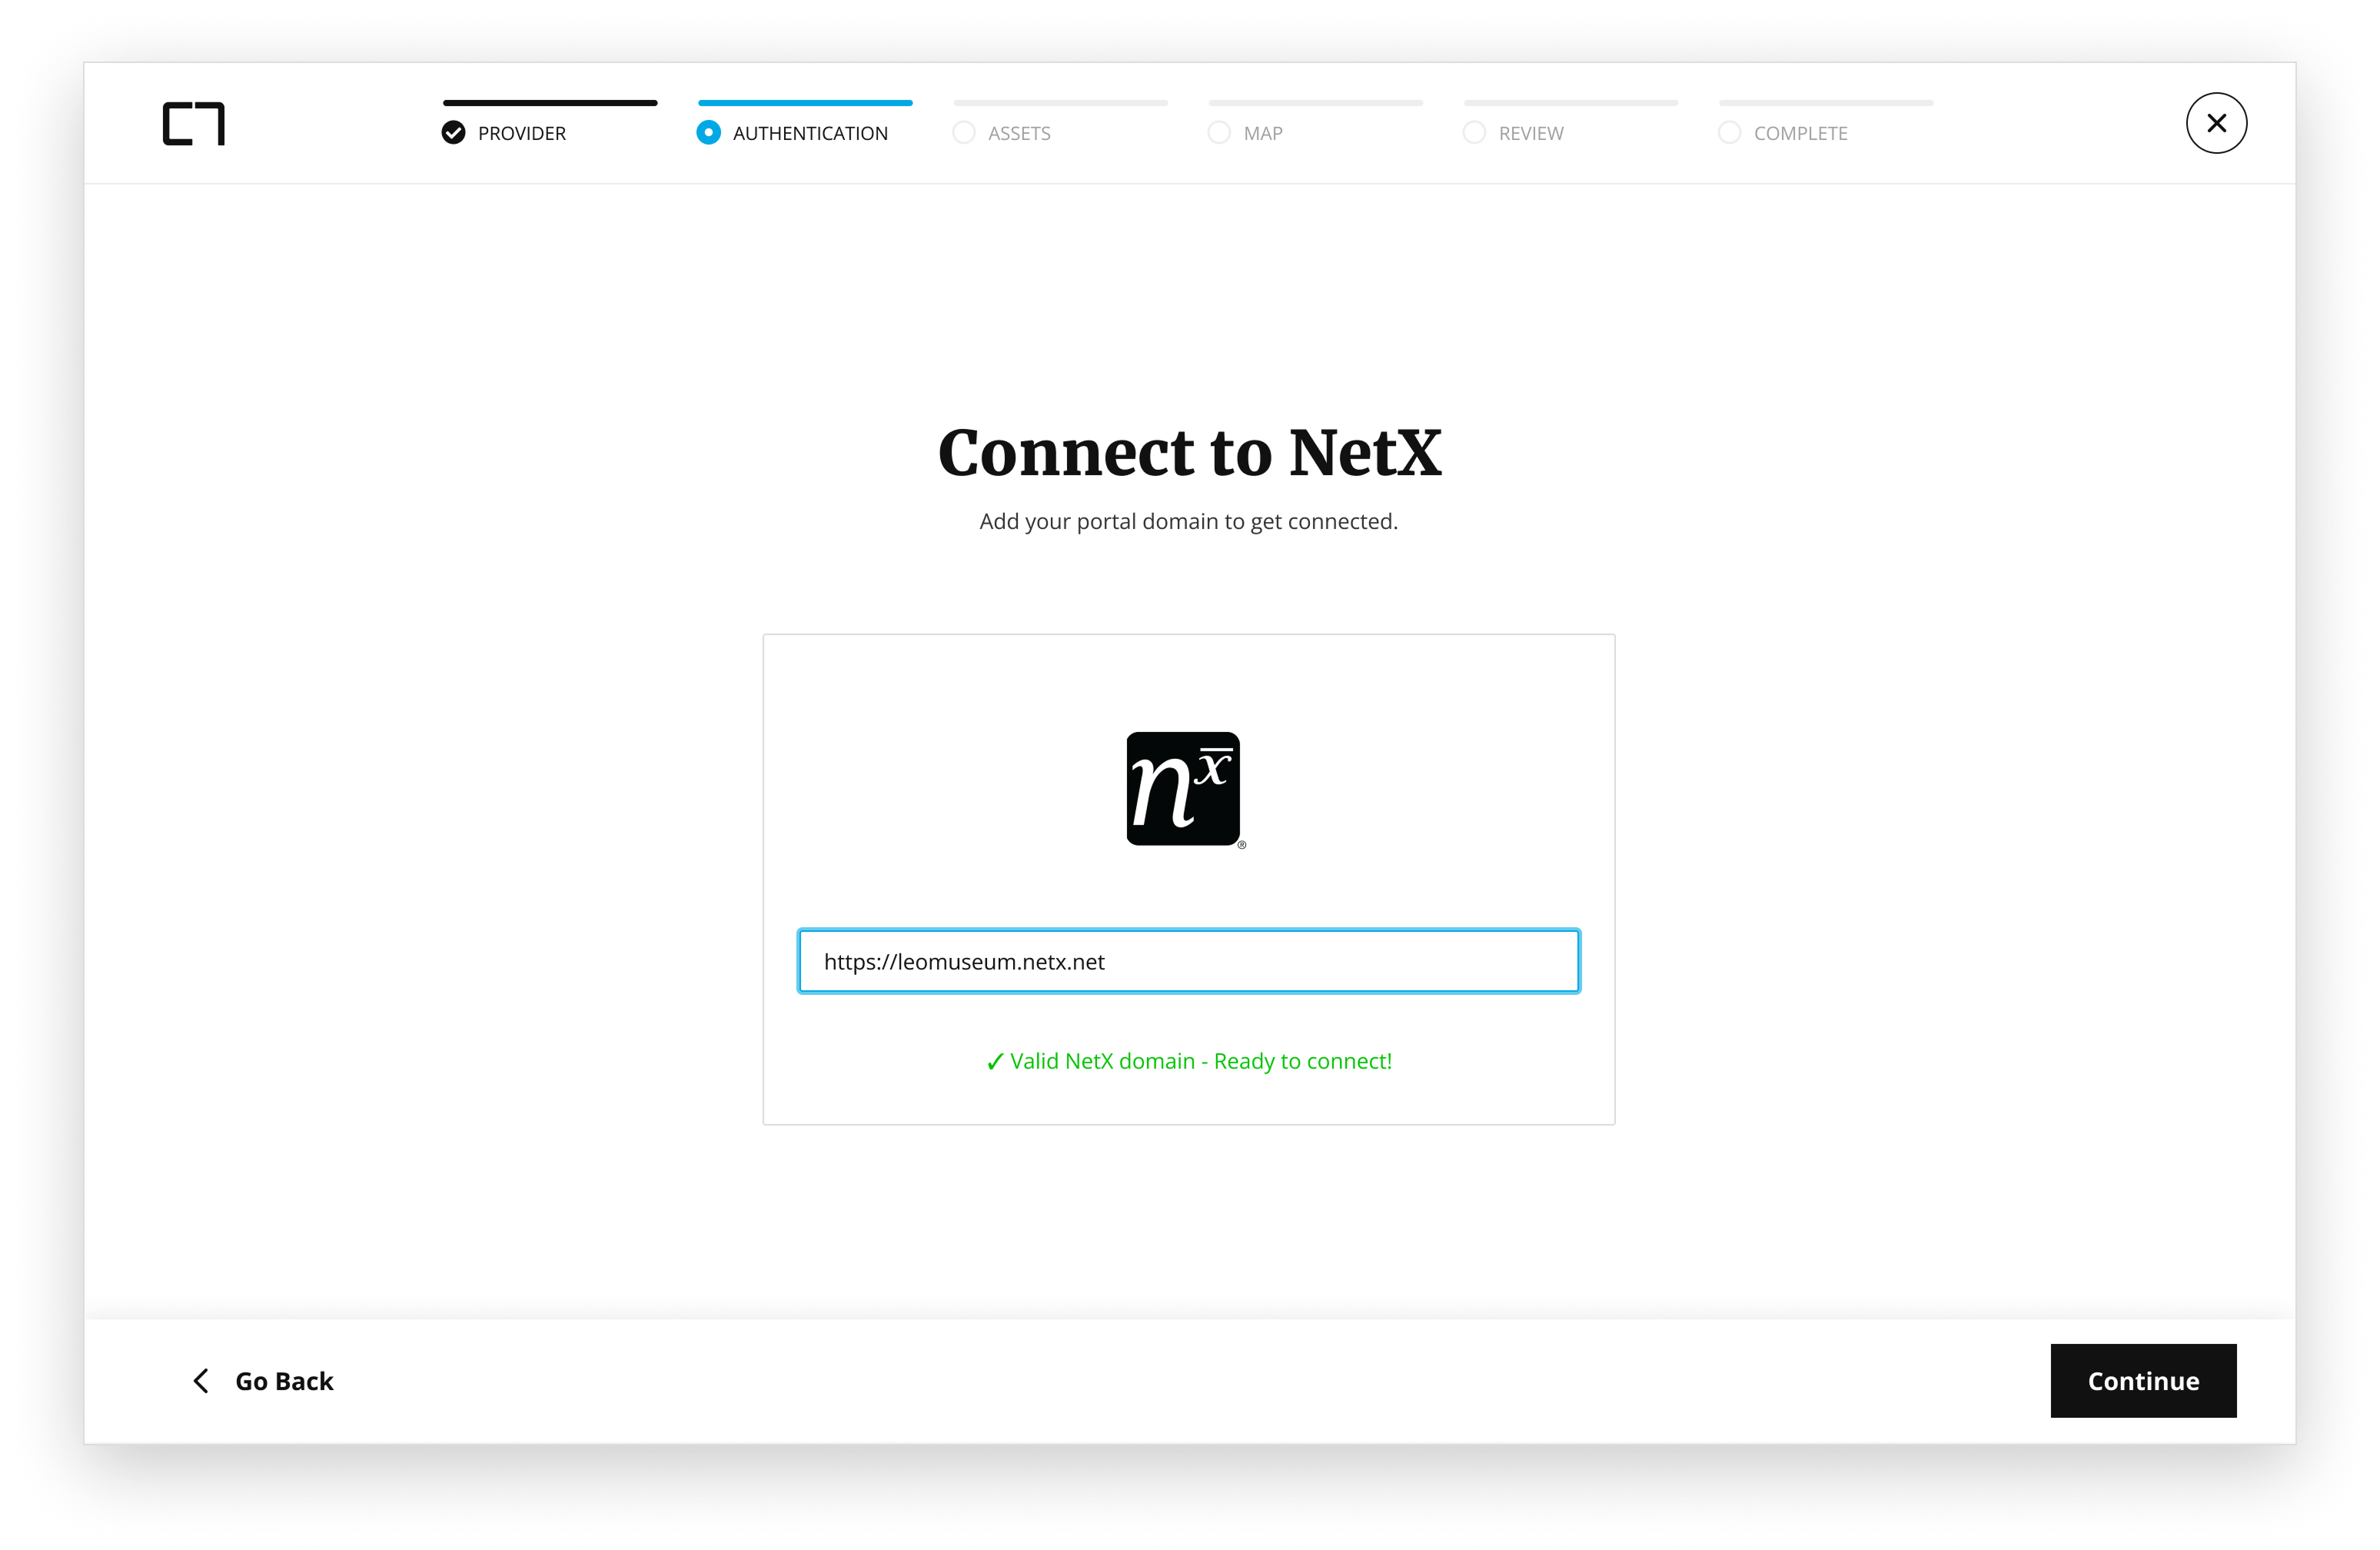This screenshot has width=2380, height=1550.
Task: Click the Continue button
Action: point(2143,1380)
